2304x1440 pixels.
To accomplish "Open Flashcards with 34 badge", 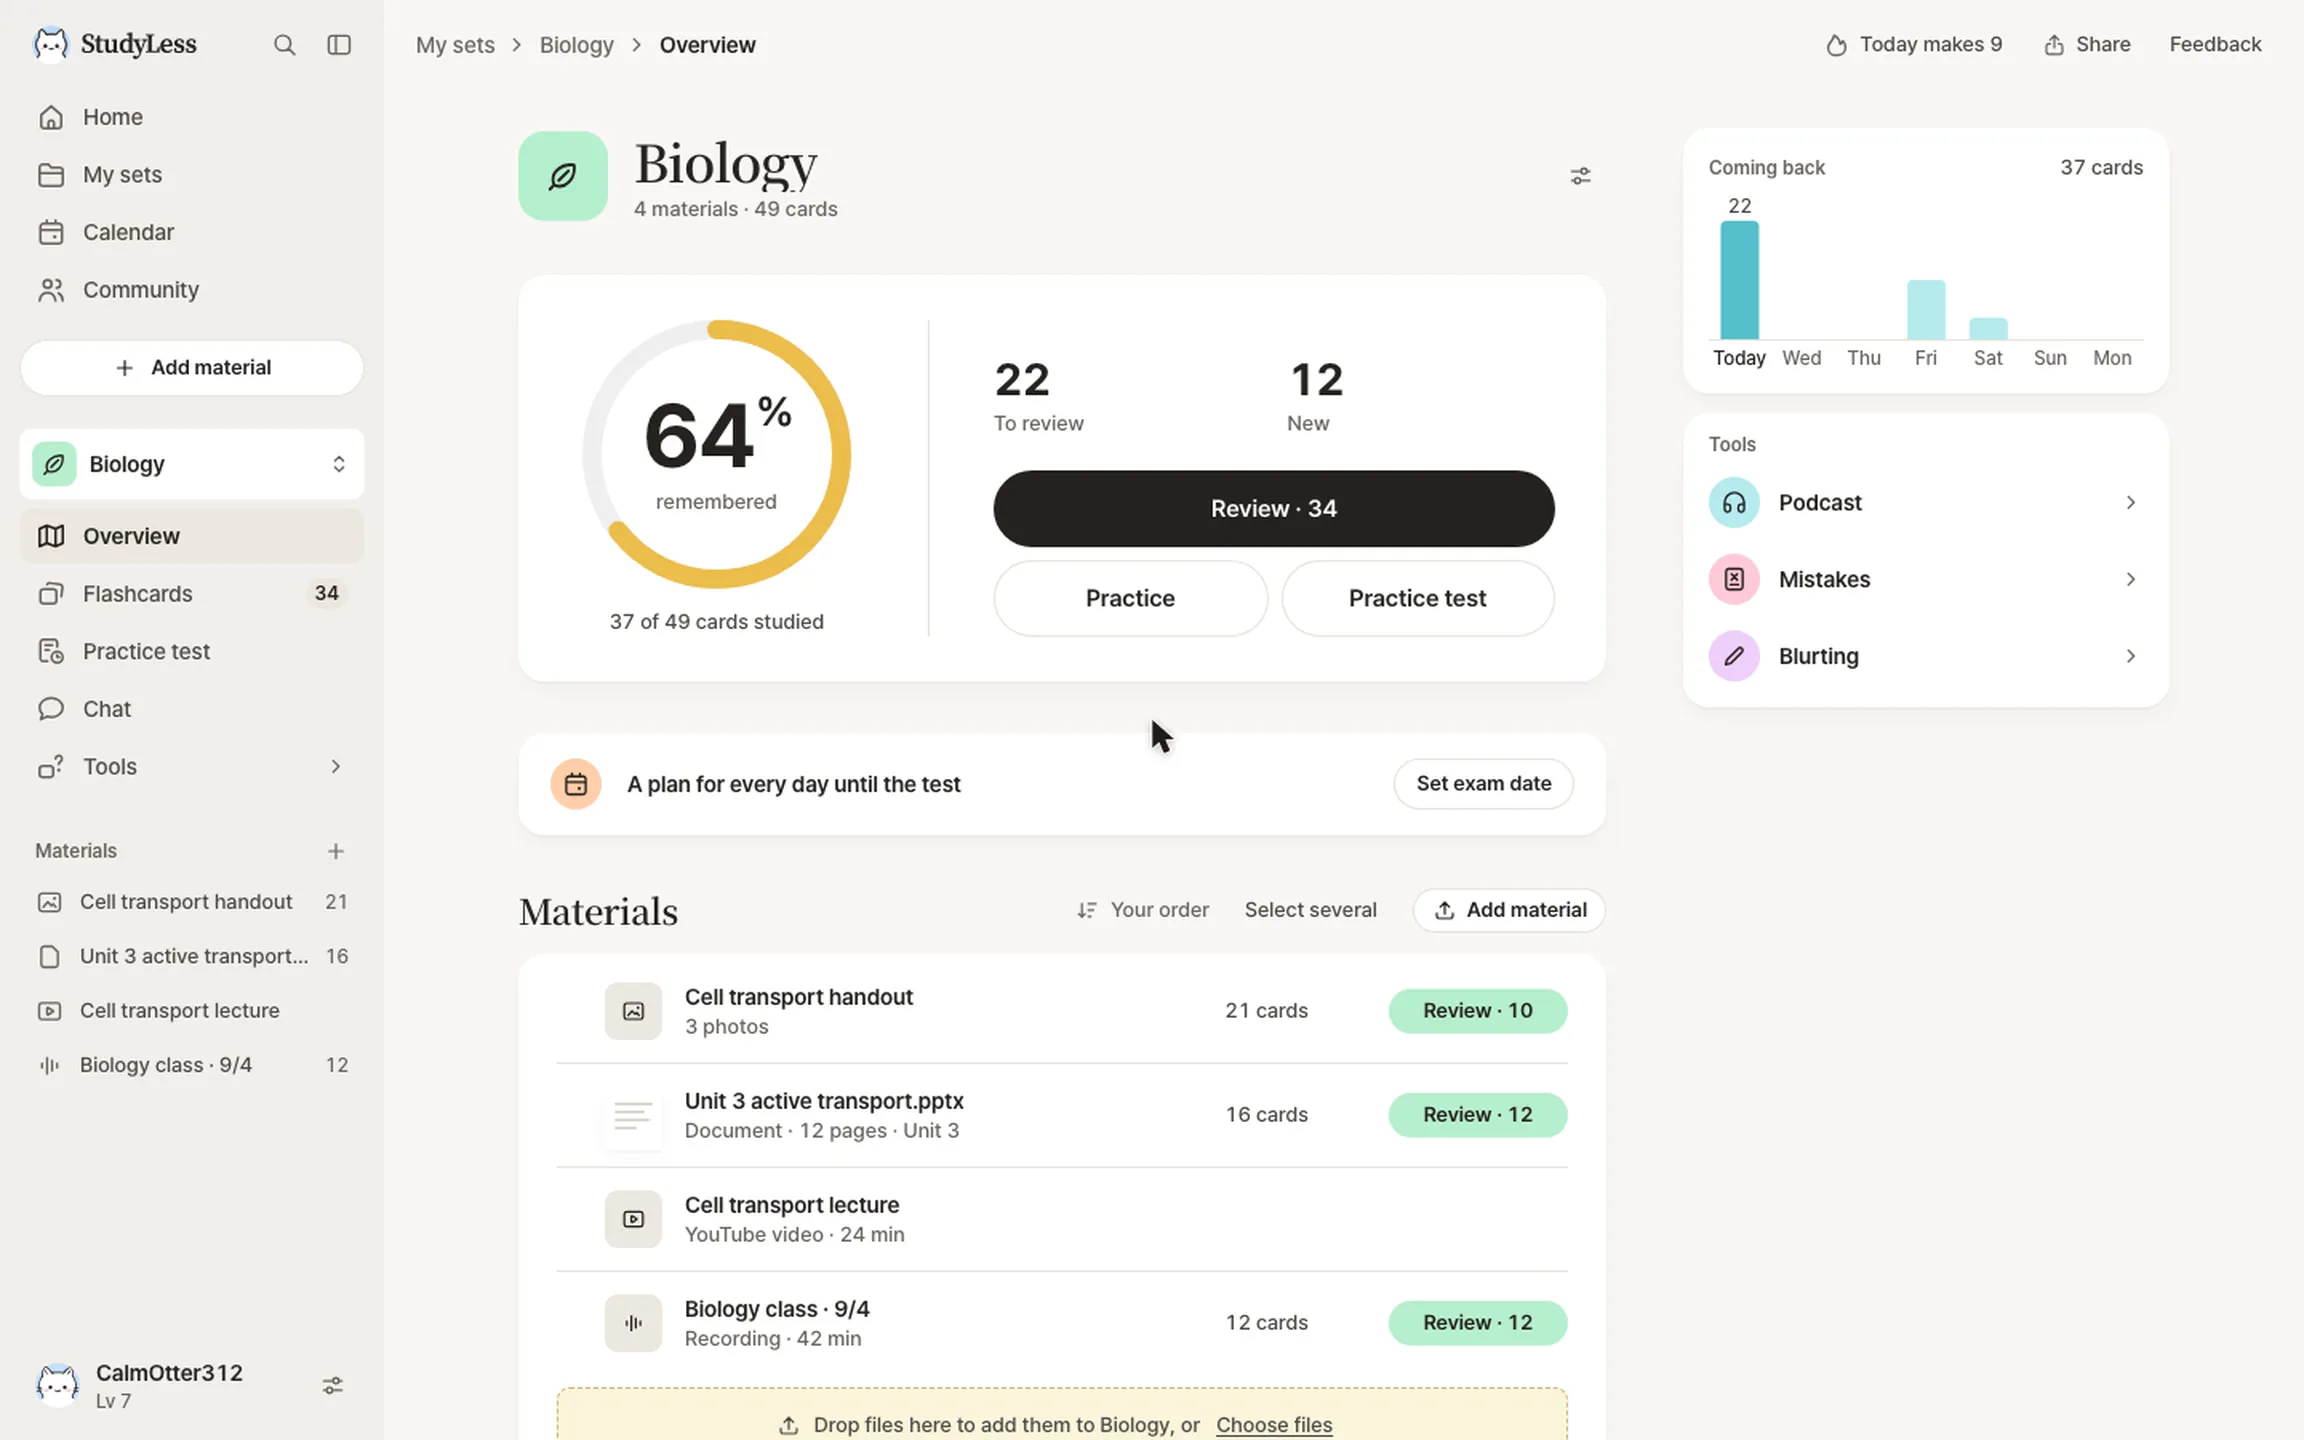I will [x=192, y=594].
